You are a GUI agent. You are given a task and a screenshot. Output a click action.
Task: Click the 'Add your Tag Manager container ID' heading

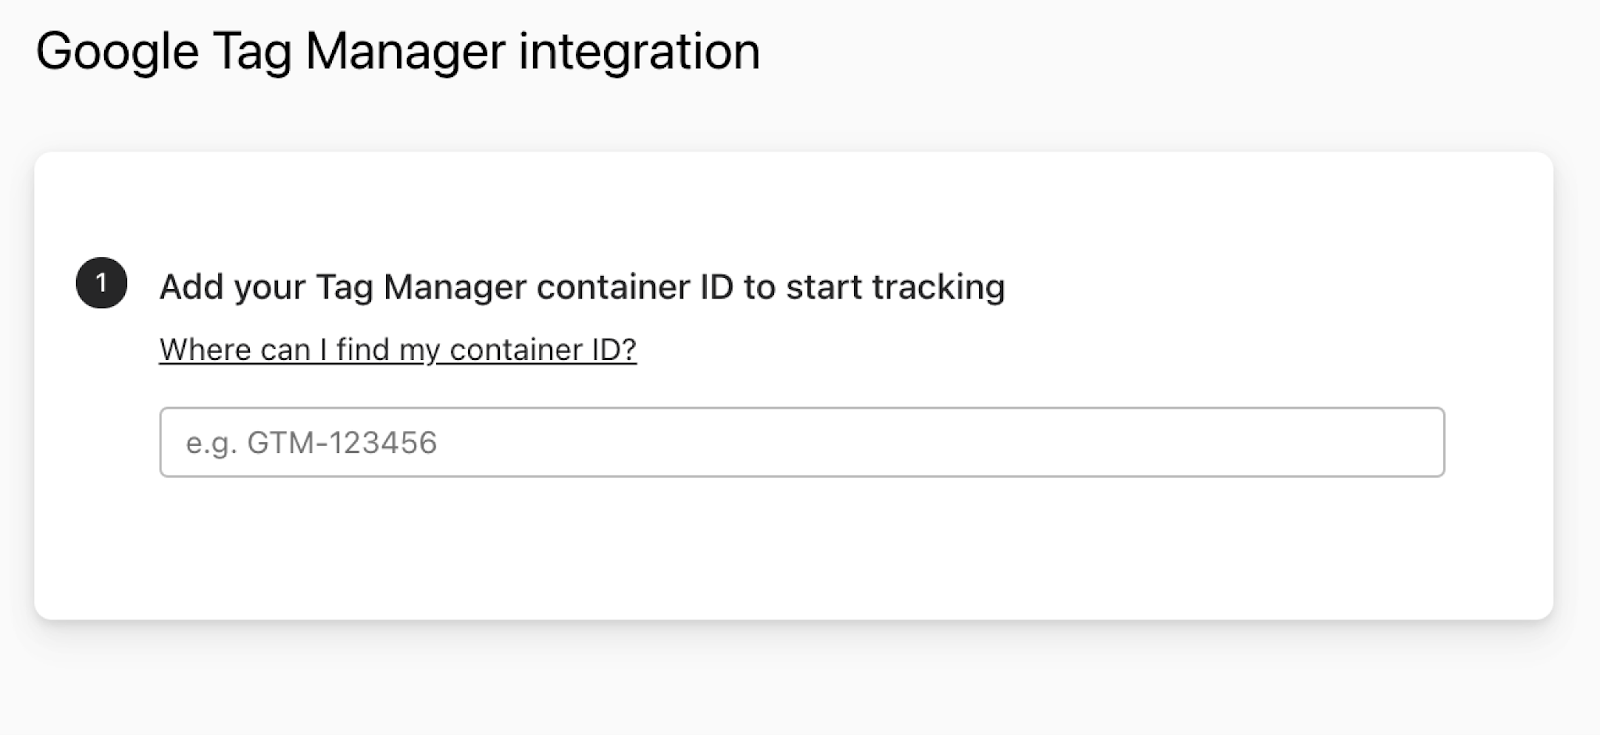click(x=581, y=287)
